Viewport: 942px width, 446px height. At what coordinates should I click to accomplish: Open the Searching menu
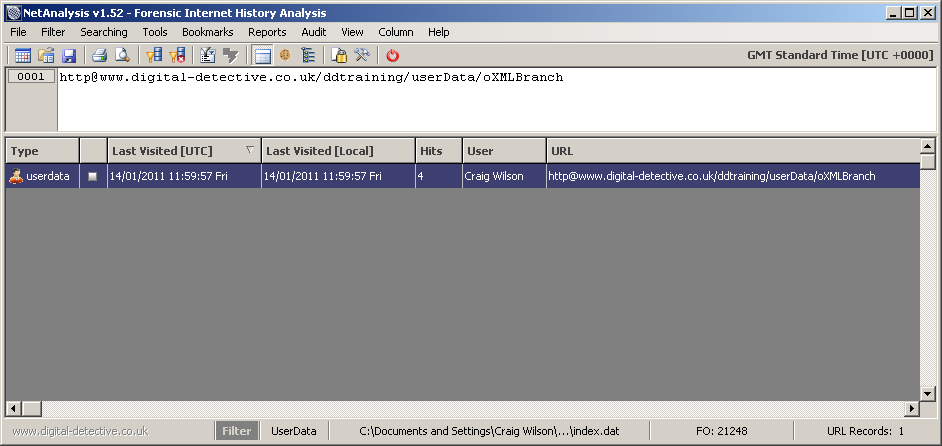point(104,32)
